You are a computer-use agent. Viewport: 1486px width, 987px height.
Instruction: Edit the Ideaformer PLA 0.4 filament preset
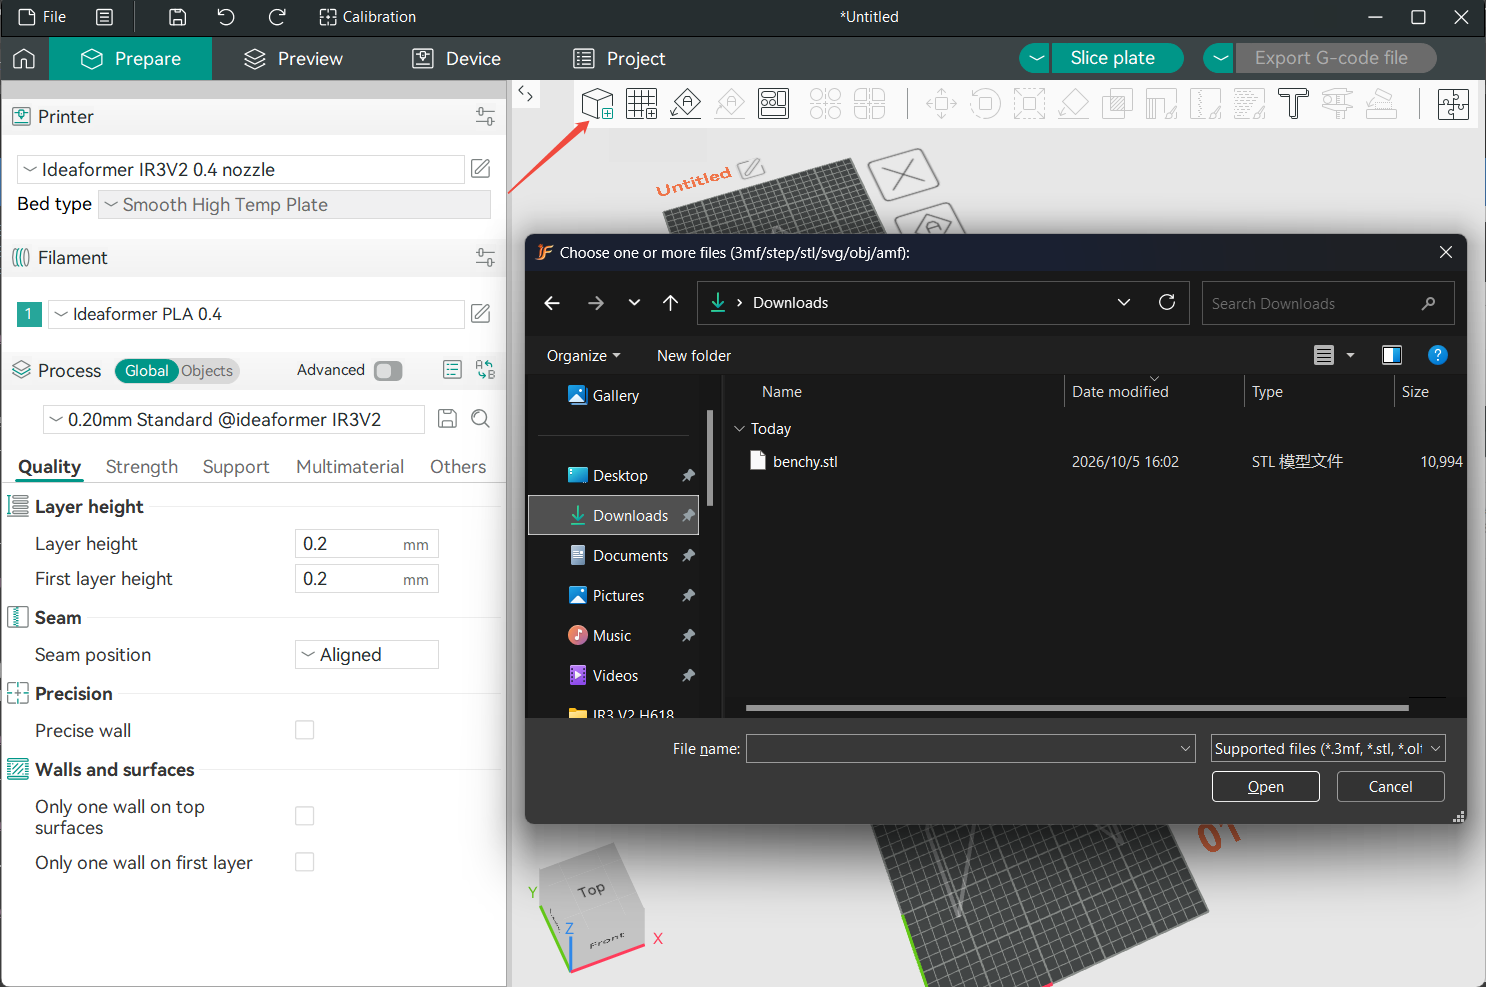481,314
